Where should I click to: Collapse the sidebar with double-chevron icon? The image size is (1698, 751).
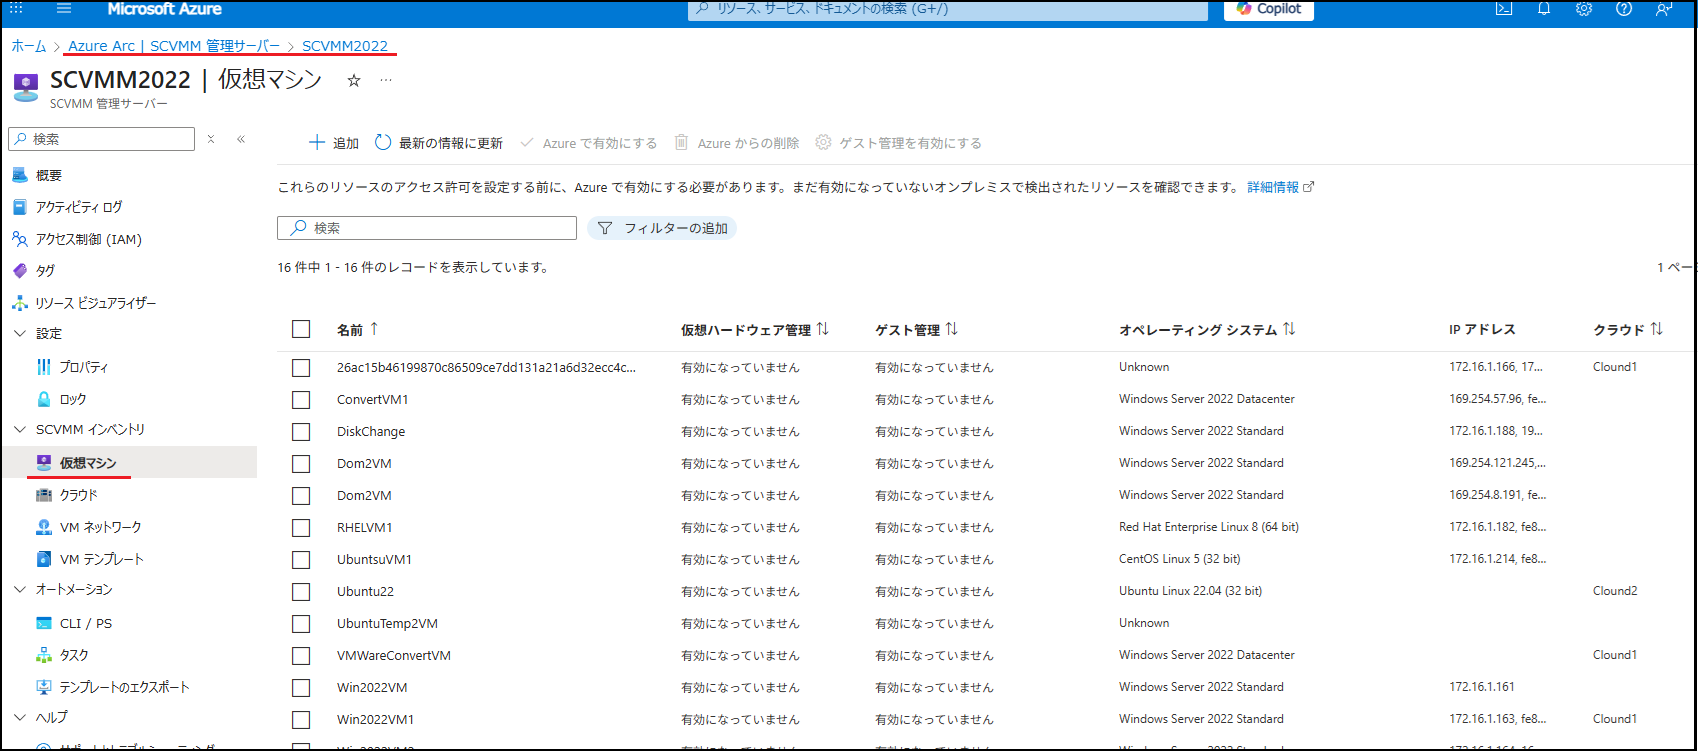coord(241,139)
